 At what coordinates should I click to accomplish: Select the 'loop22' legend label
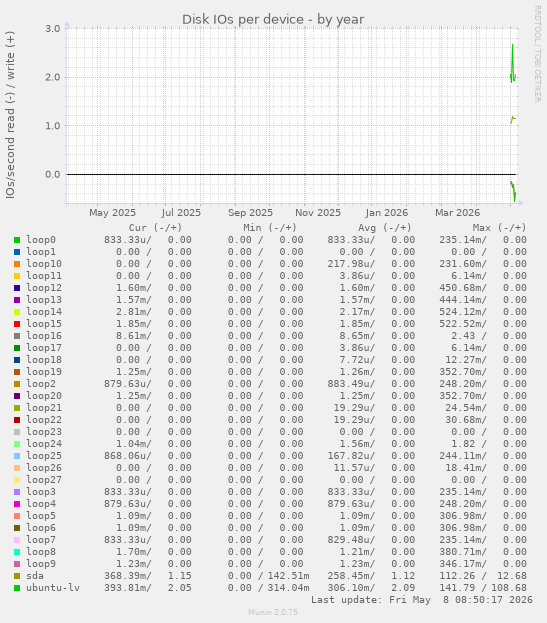coord(44,420)
